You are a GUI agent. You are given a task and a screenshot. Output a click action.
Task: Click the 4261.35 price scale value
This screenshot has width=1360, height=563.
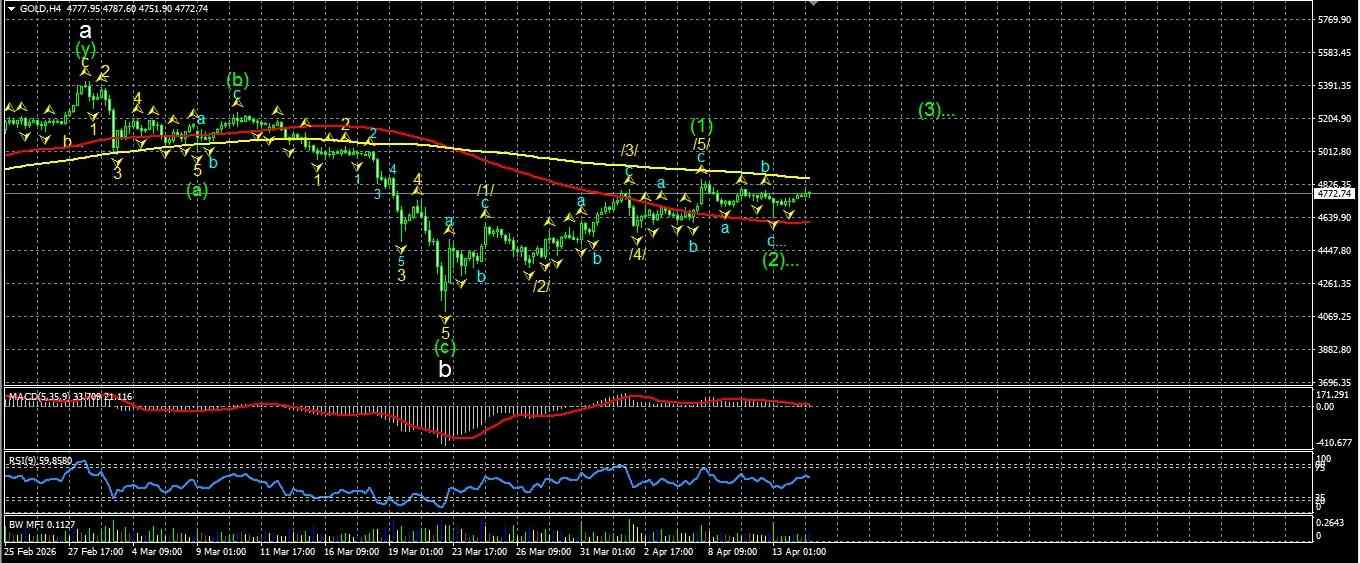click(x=1335, y=283)
